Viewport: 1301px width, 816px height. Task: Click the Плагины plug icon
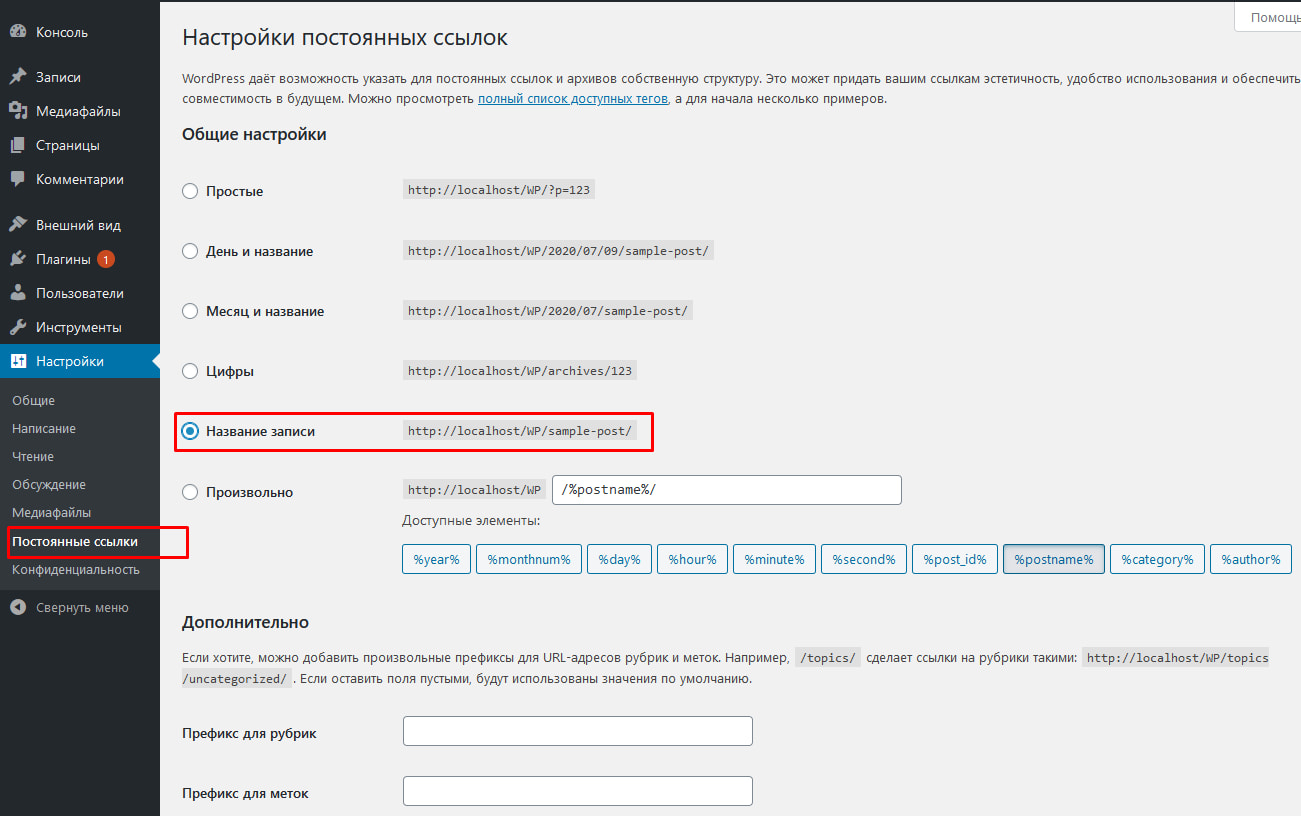[x=18, y=259]
